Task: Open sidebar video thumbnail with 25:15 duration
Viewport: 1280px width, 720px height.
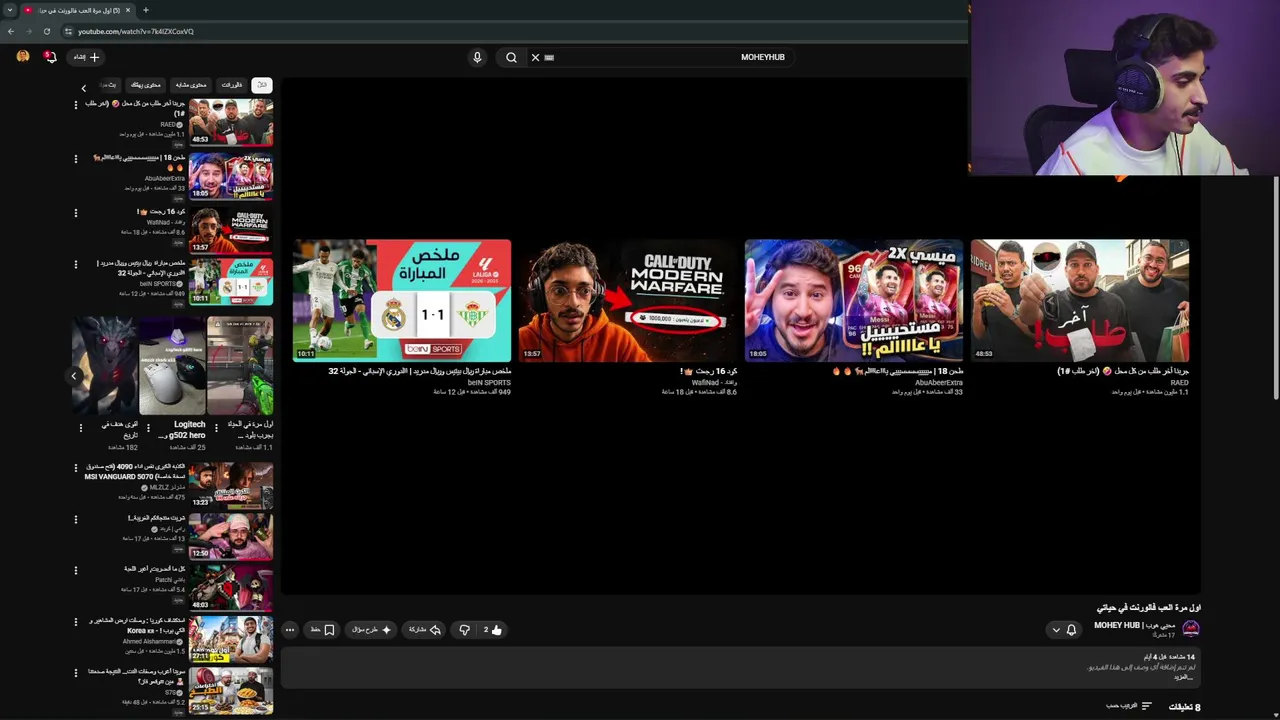Action: 231,691
